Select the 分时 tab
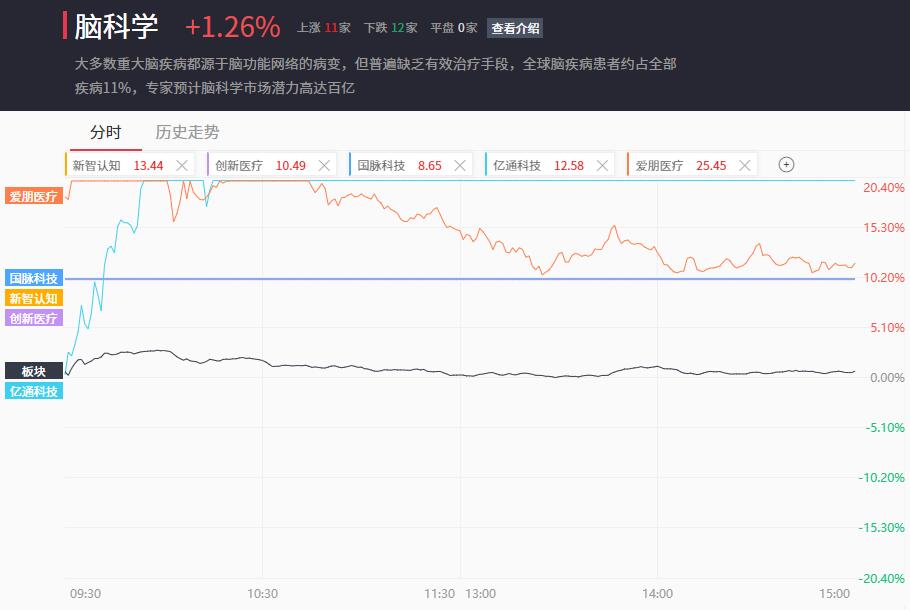The width and height of the screenshot is (910, 610). 106,132
